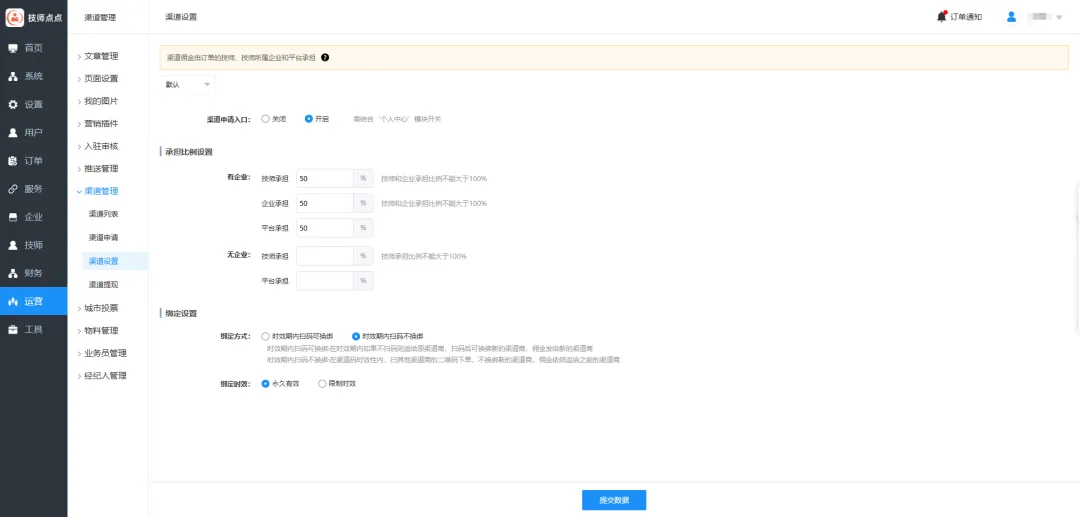Click the 首页 monitor icon in sidebar
Screen dimensions: 1080x517
pyautogui.click(x=13, y=48)
